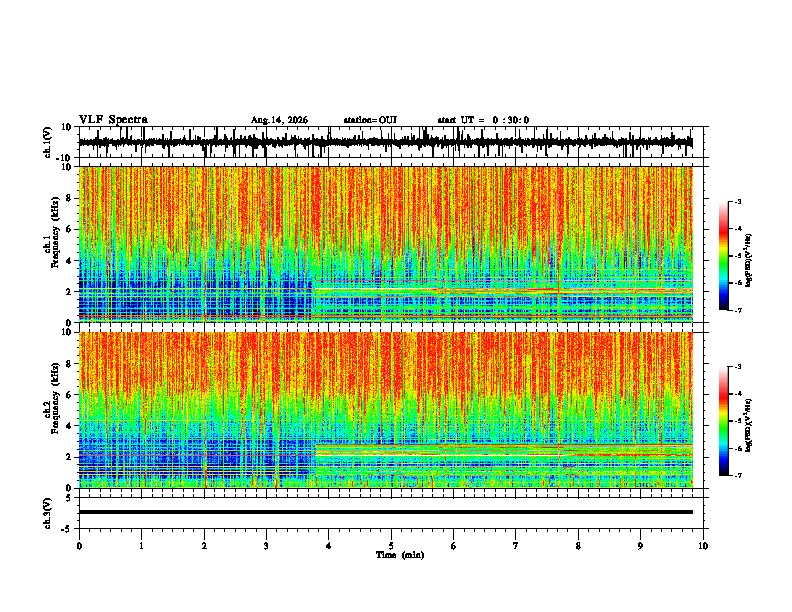Screen dimensions: 792x612
Task: Click the ch.1 color bar log(PSD) label
Action: tap(748, 261)
